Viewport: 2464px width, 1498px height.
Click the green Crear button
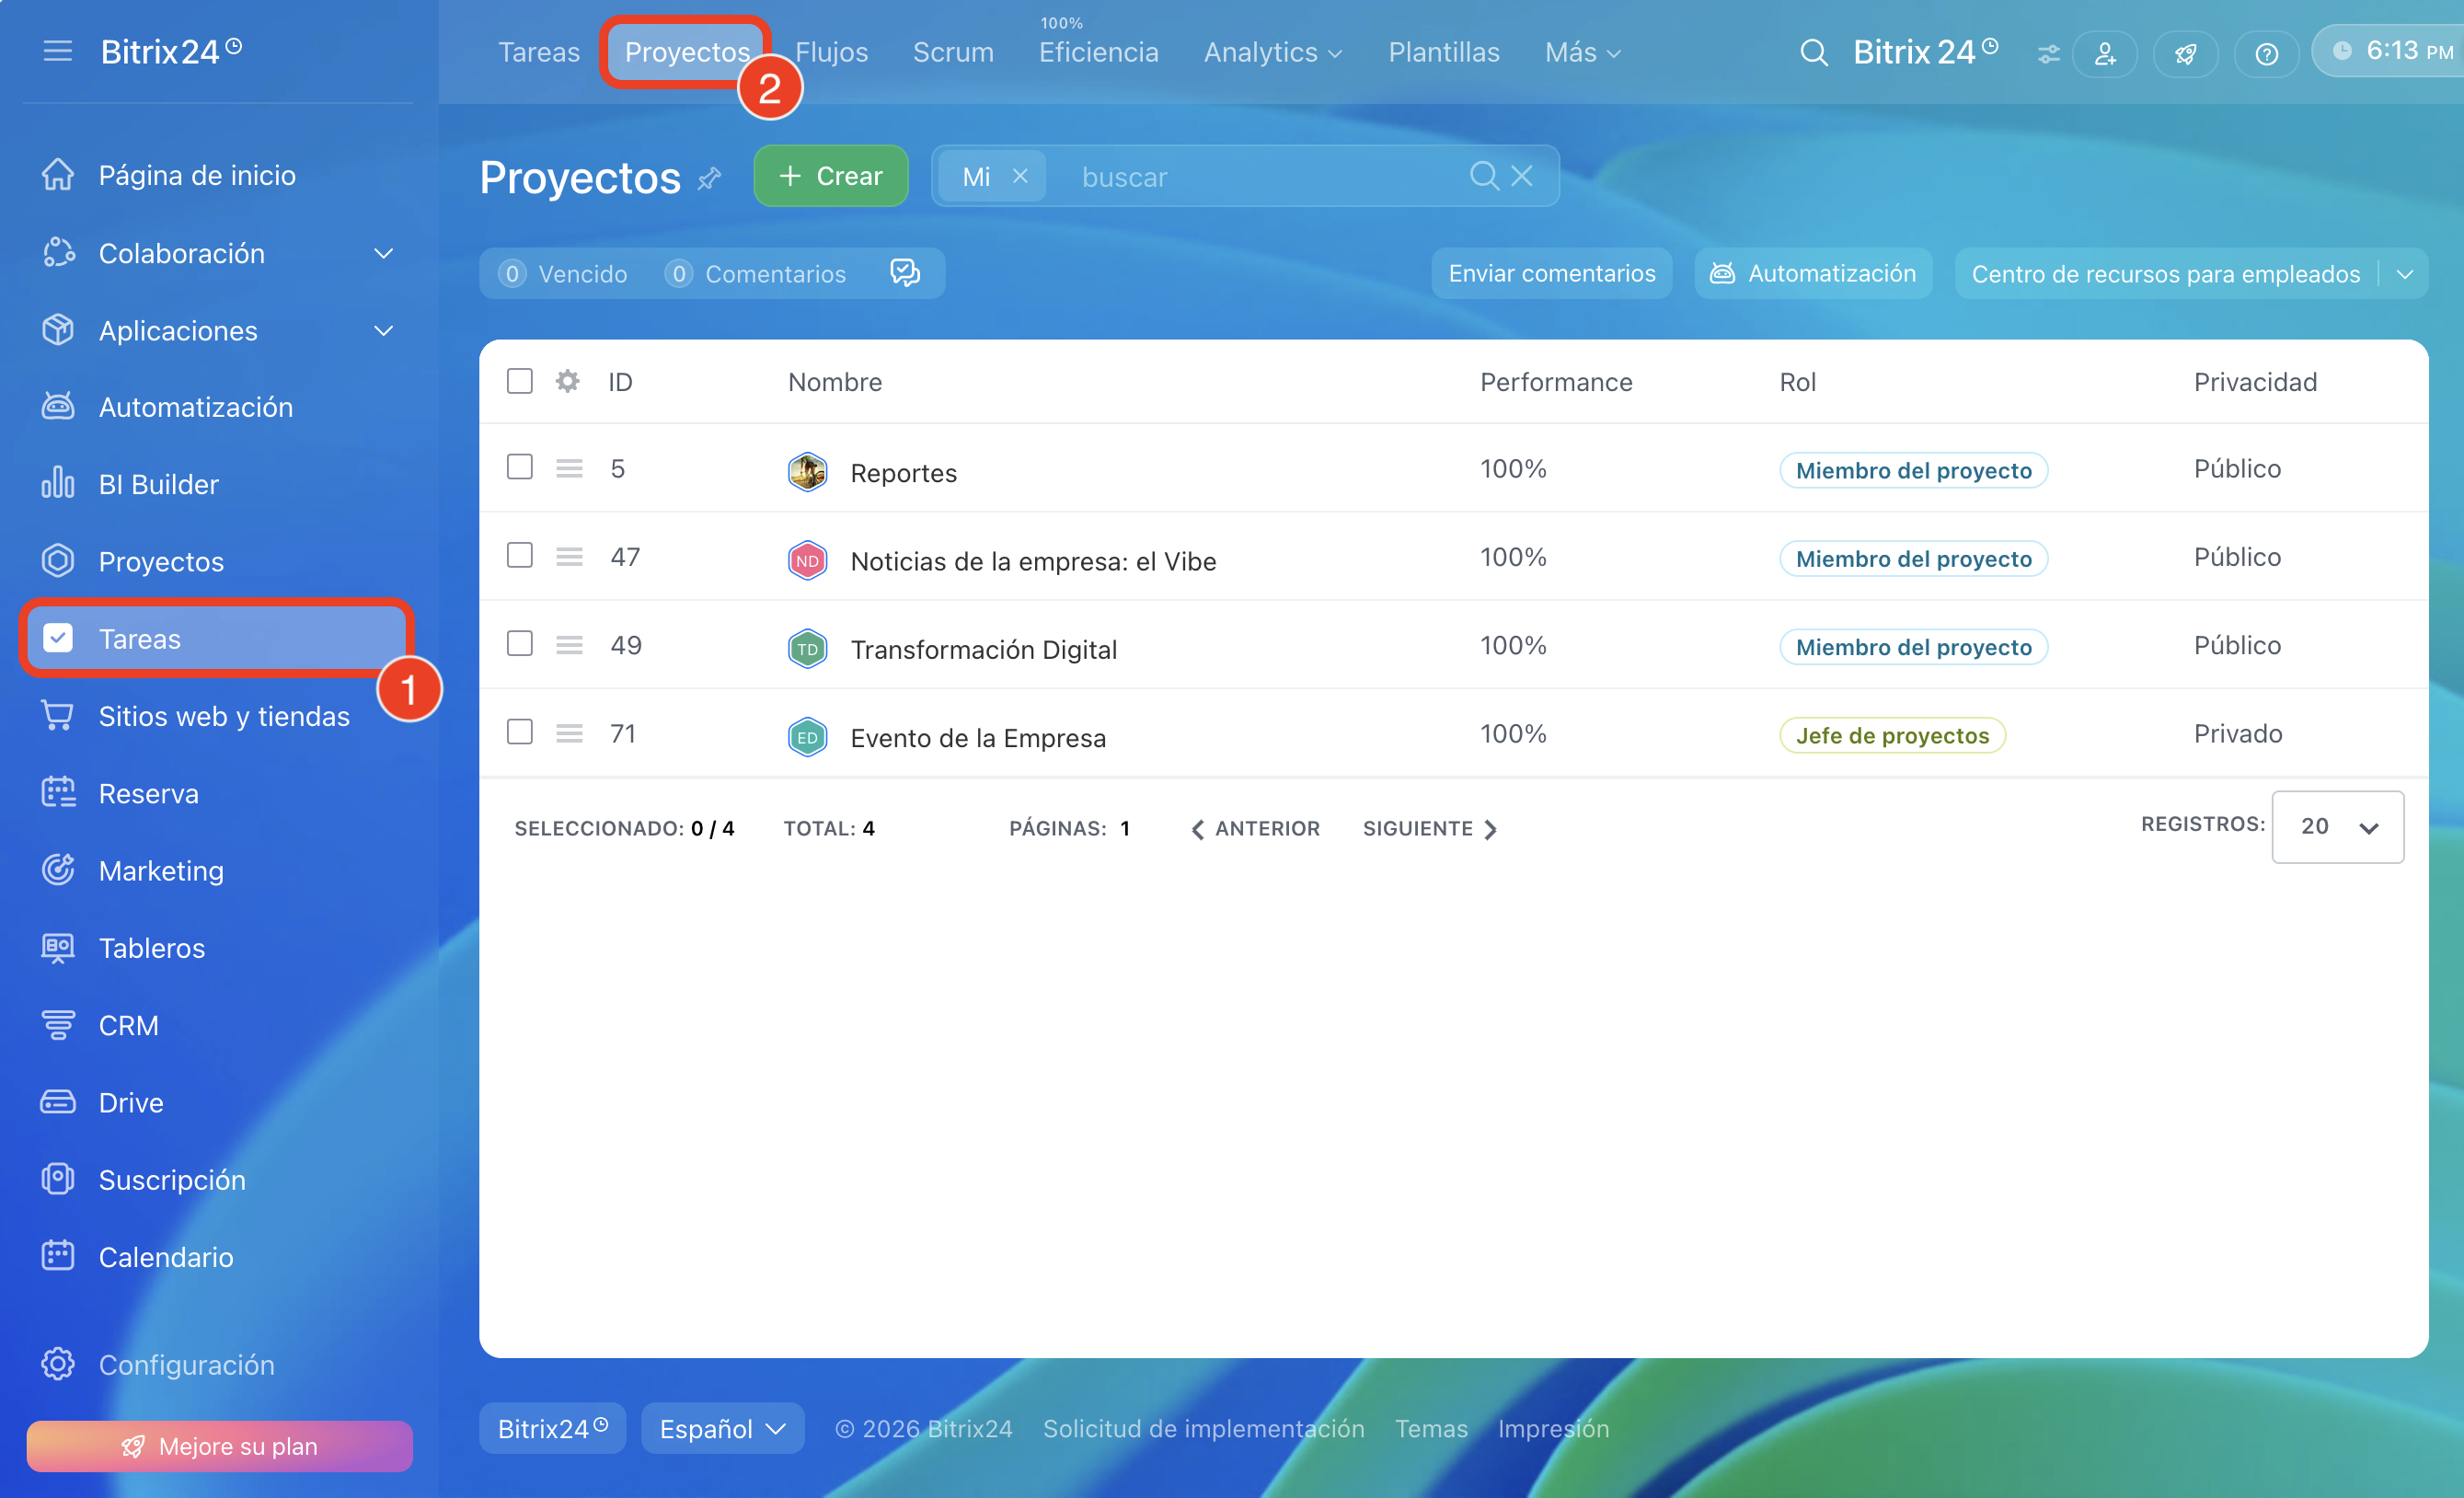[831, 176]
